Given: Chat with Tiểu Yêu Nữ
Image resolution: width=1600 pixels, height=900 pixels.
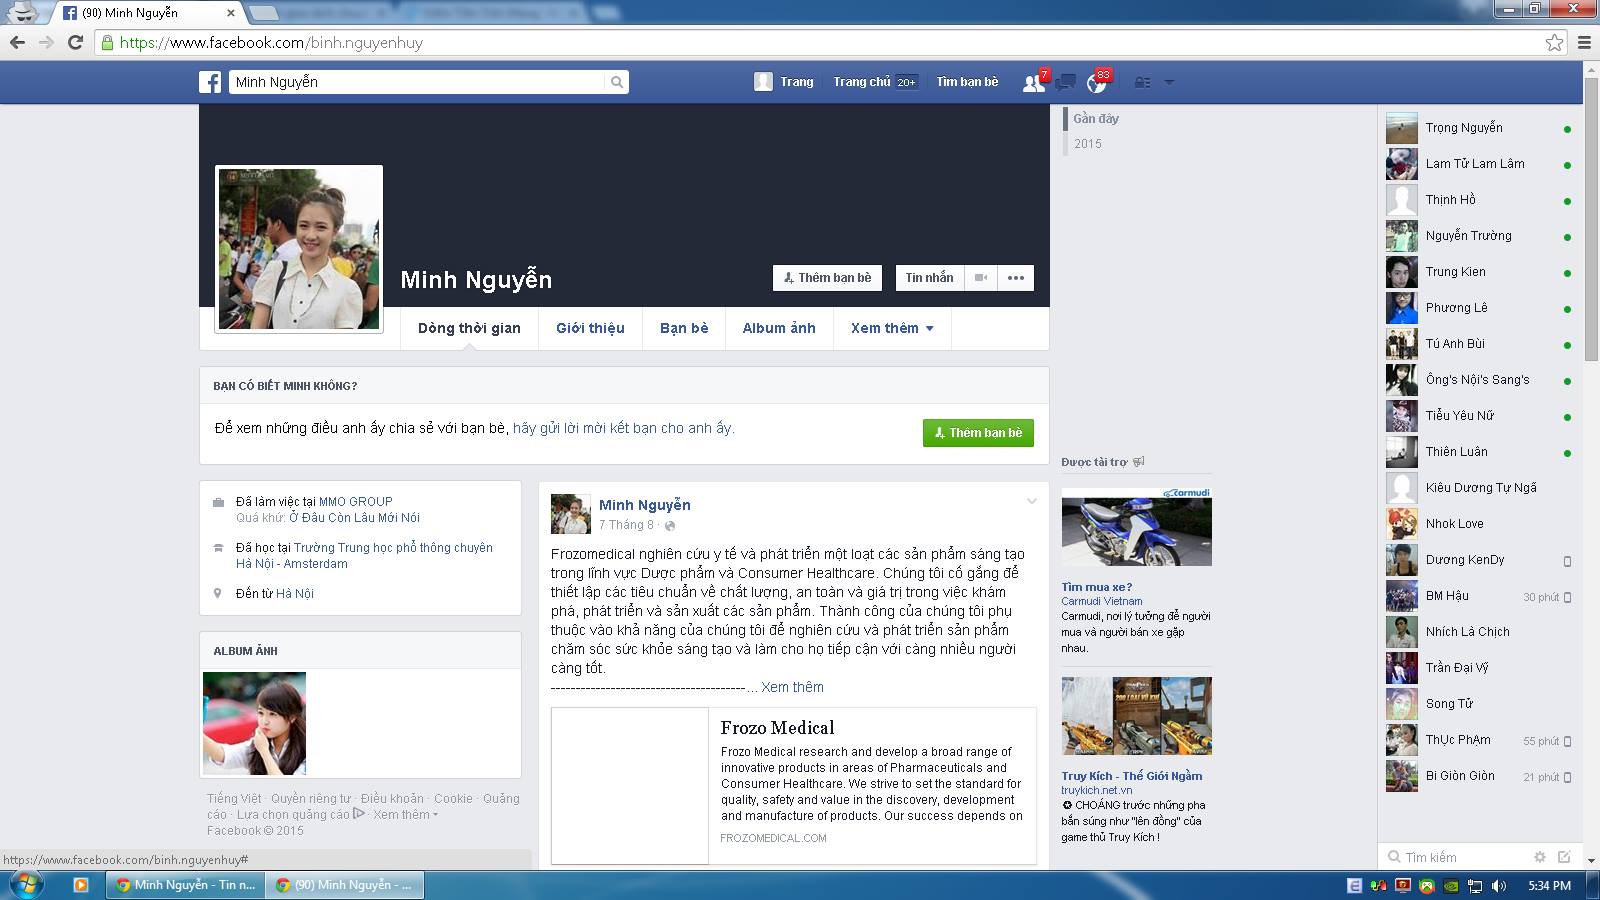Looking at the screenshot, I should [1480, 416].
